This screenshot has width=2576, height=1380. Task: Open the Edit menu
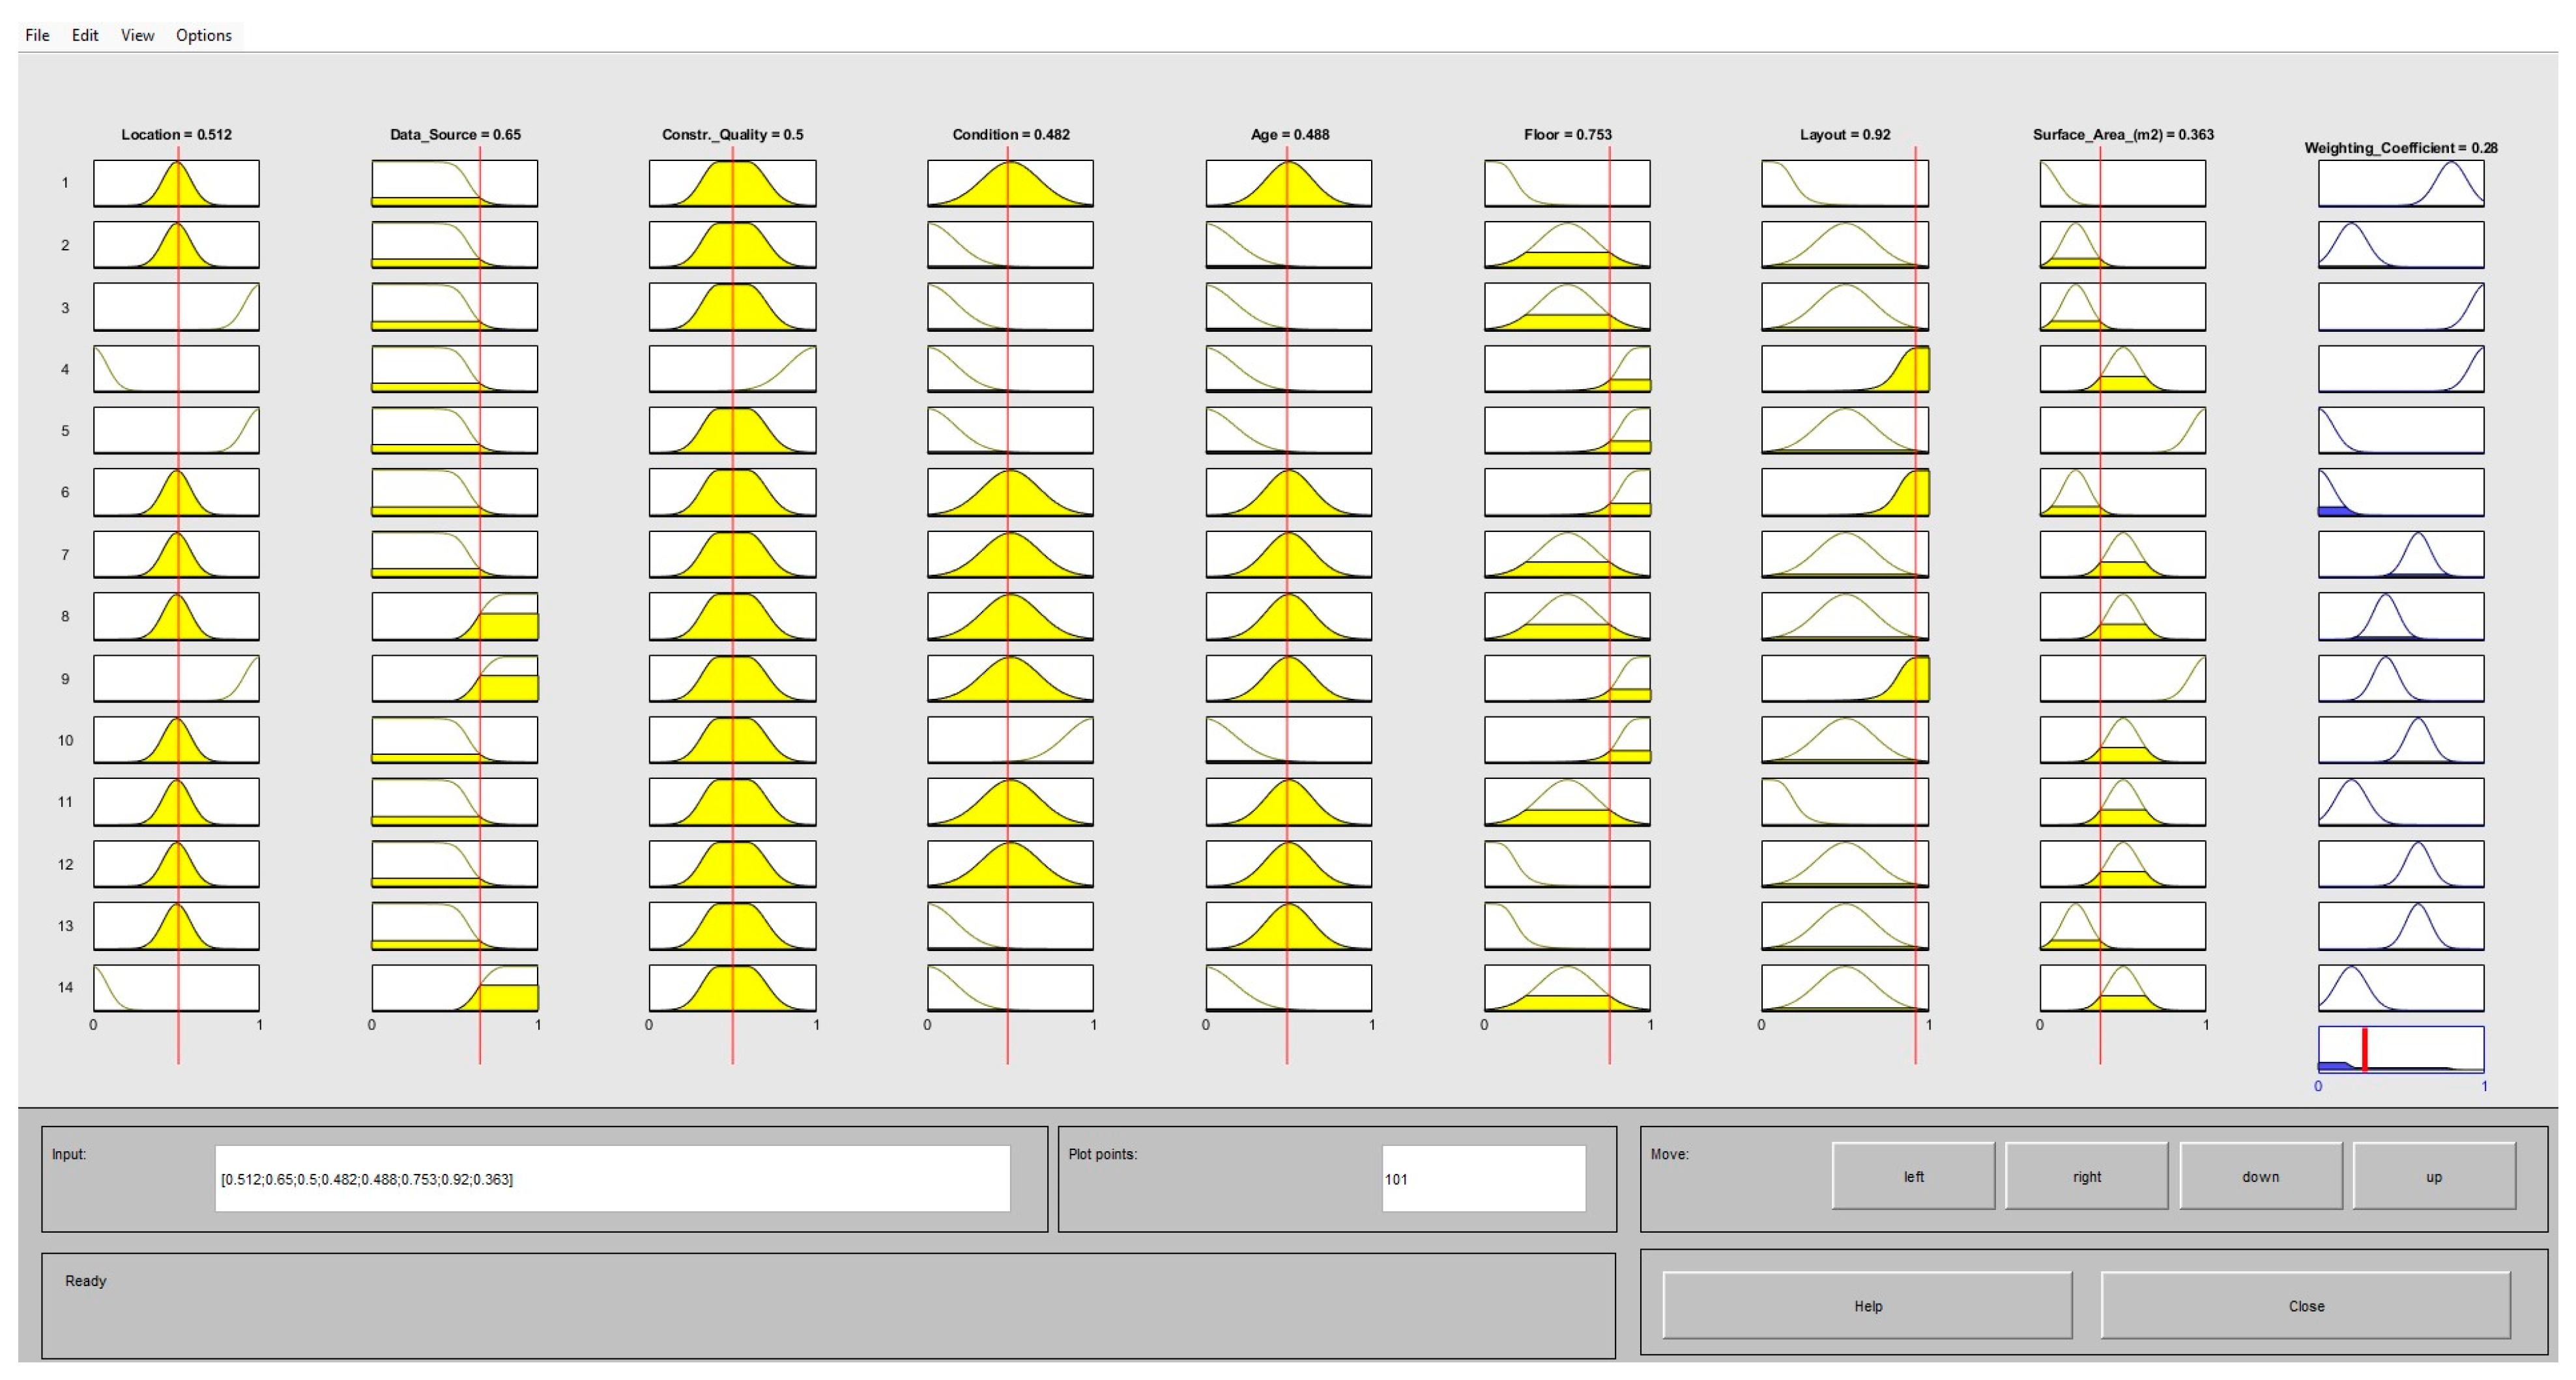[85, 35]
